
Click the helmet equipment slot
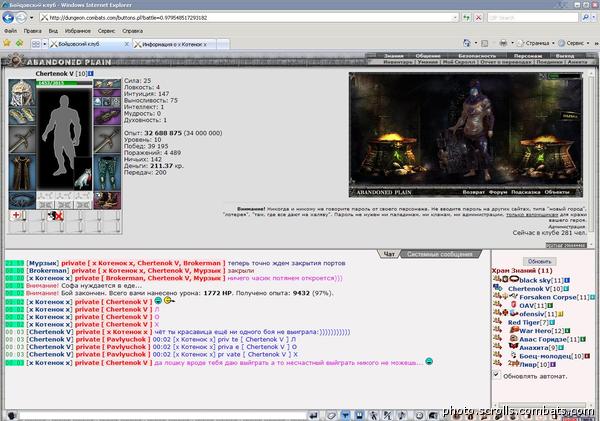22,93
